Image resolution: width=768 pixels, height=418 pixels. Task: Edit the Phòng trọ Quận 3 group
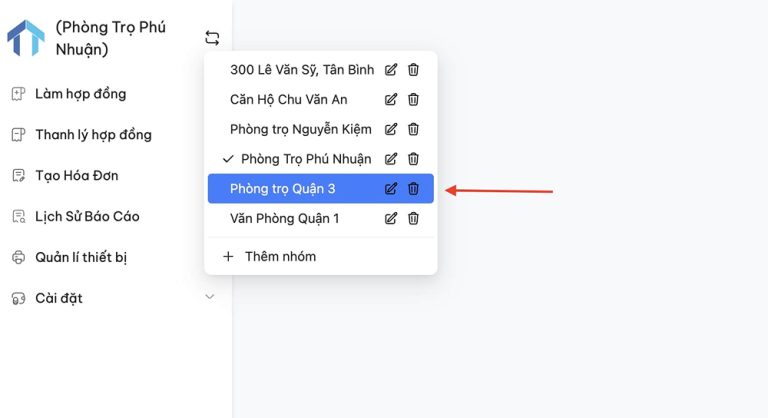tap(391, 189)
